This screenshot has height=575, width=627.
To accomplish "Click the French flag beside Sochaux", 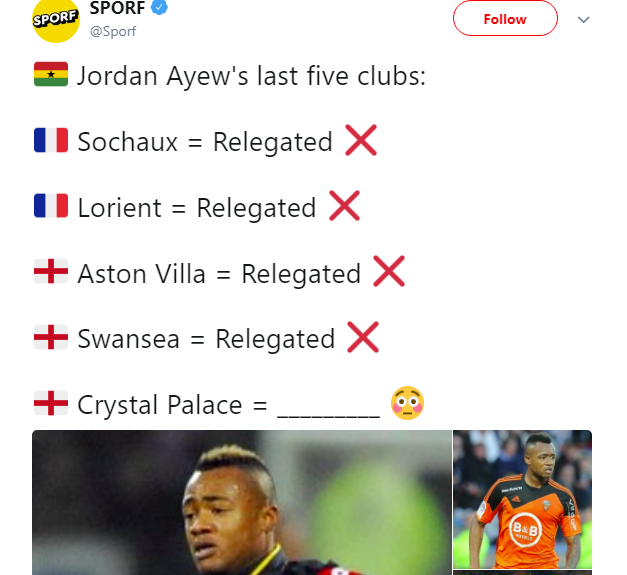I will (50, 141).
